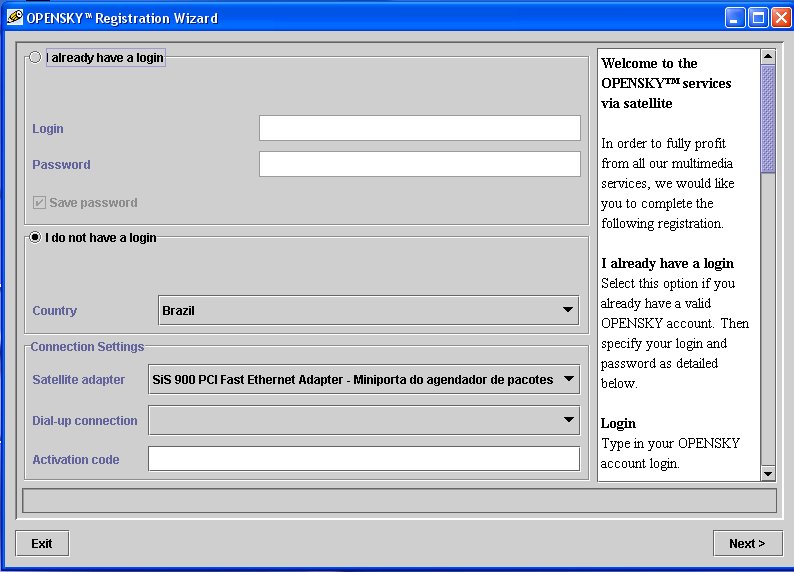
Task: Expand the Dial-up connection dropdown
Action: click(x=364, y=420)
